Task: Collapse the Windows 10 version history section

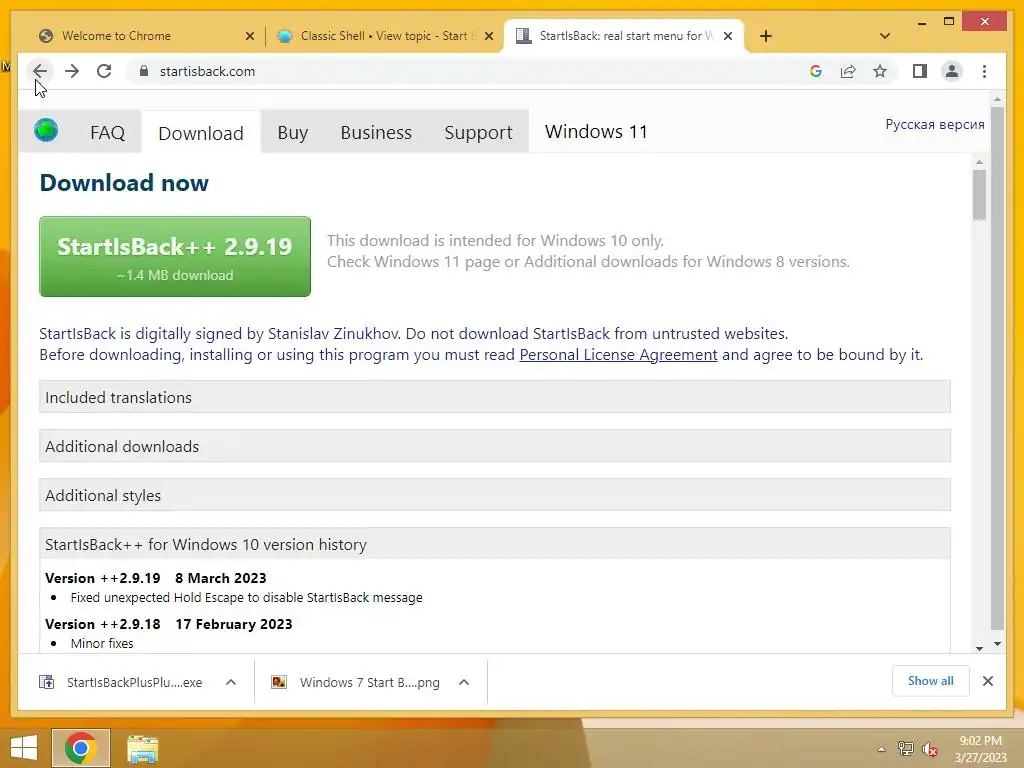Action: click(x=495, y=544)
